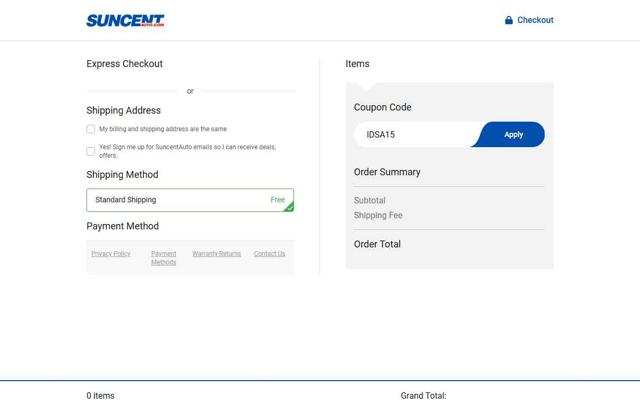This screenshot has height=411, width=640.
Task: Open the Warranty Returns link
Action: click(216, 253)
